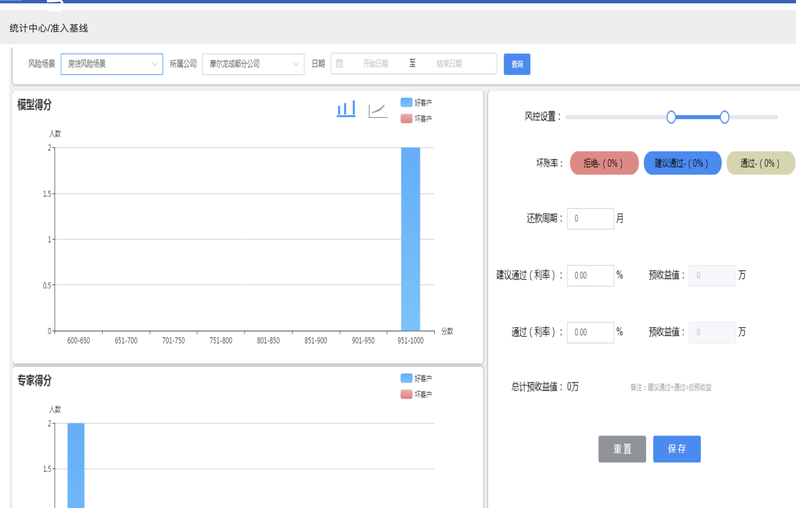The image size is (800, 508).
Task: Click the 801-850 axis label
Action: click(x=268, y=341)
